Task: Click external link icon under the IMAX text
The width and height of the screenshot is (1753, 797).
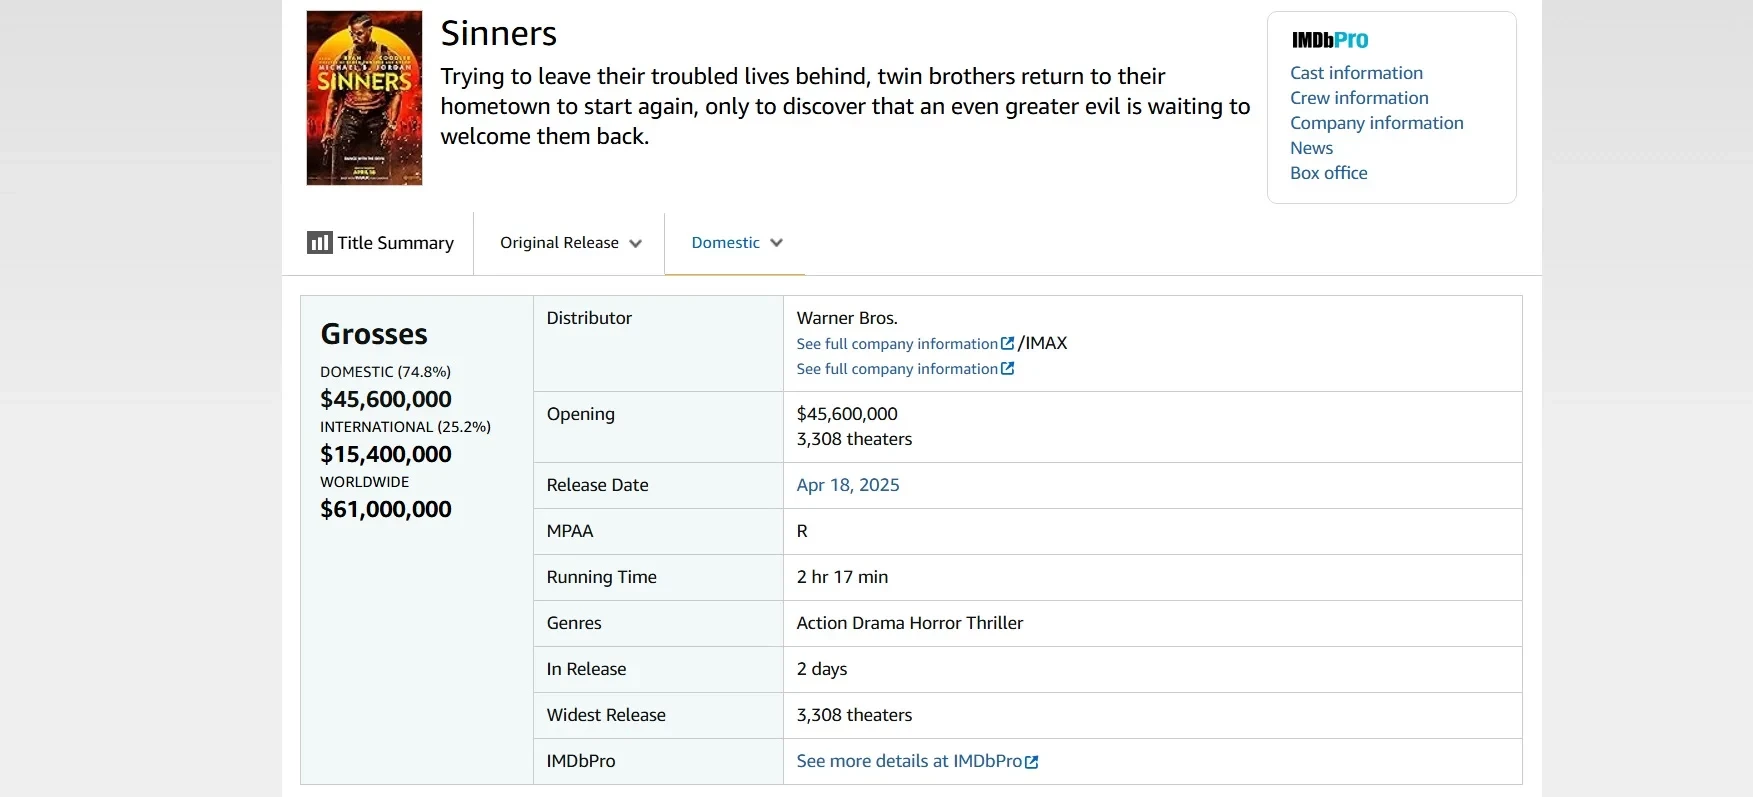Action: 1007,368
